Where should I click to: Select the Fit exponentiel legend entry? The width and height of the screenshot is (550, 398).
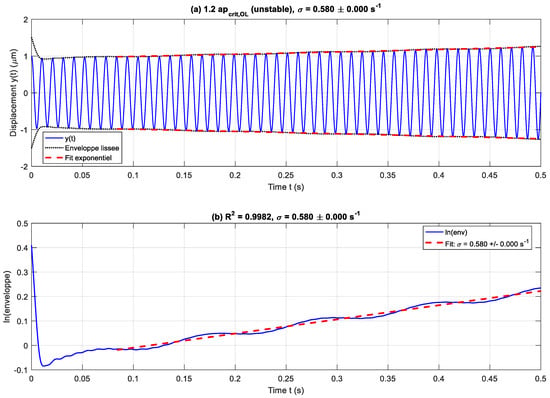[x=78, y=158]
